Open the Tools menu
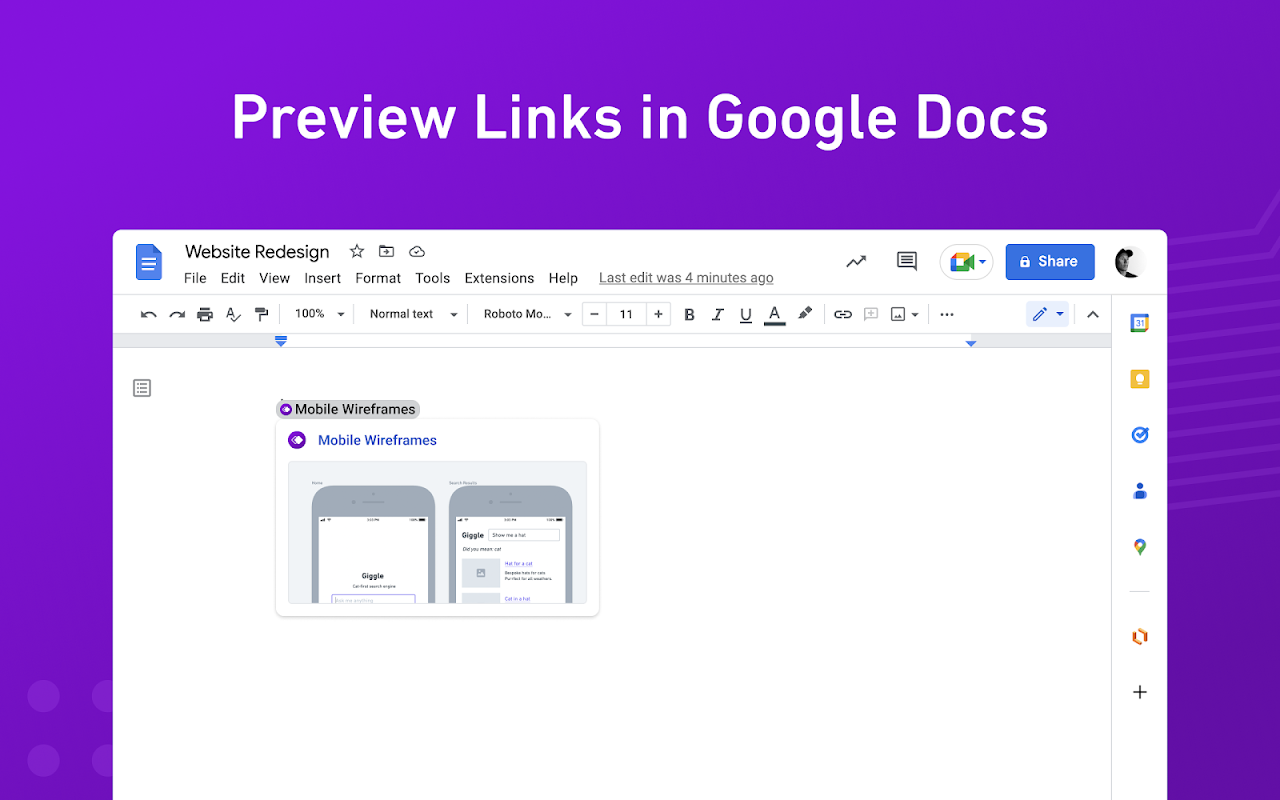1280x800 pixels. [433, 278]
